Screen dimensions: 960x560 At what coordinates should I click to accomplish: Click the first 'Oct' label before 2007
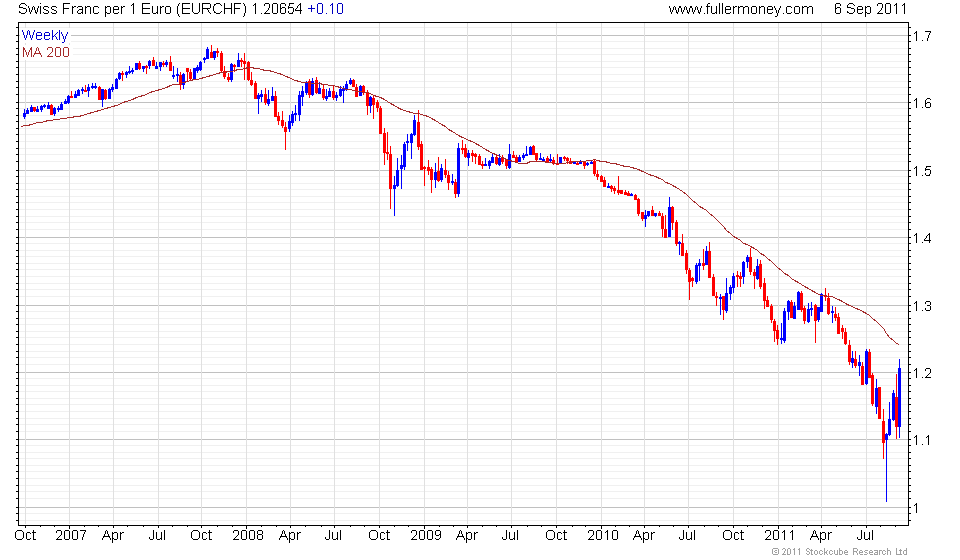point(25,536)
